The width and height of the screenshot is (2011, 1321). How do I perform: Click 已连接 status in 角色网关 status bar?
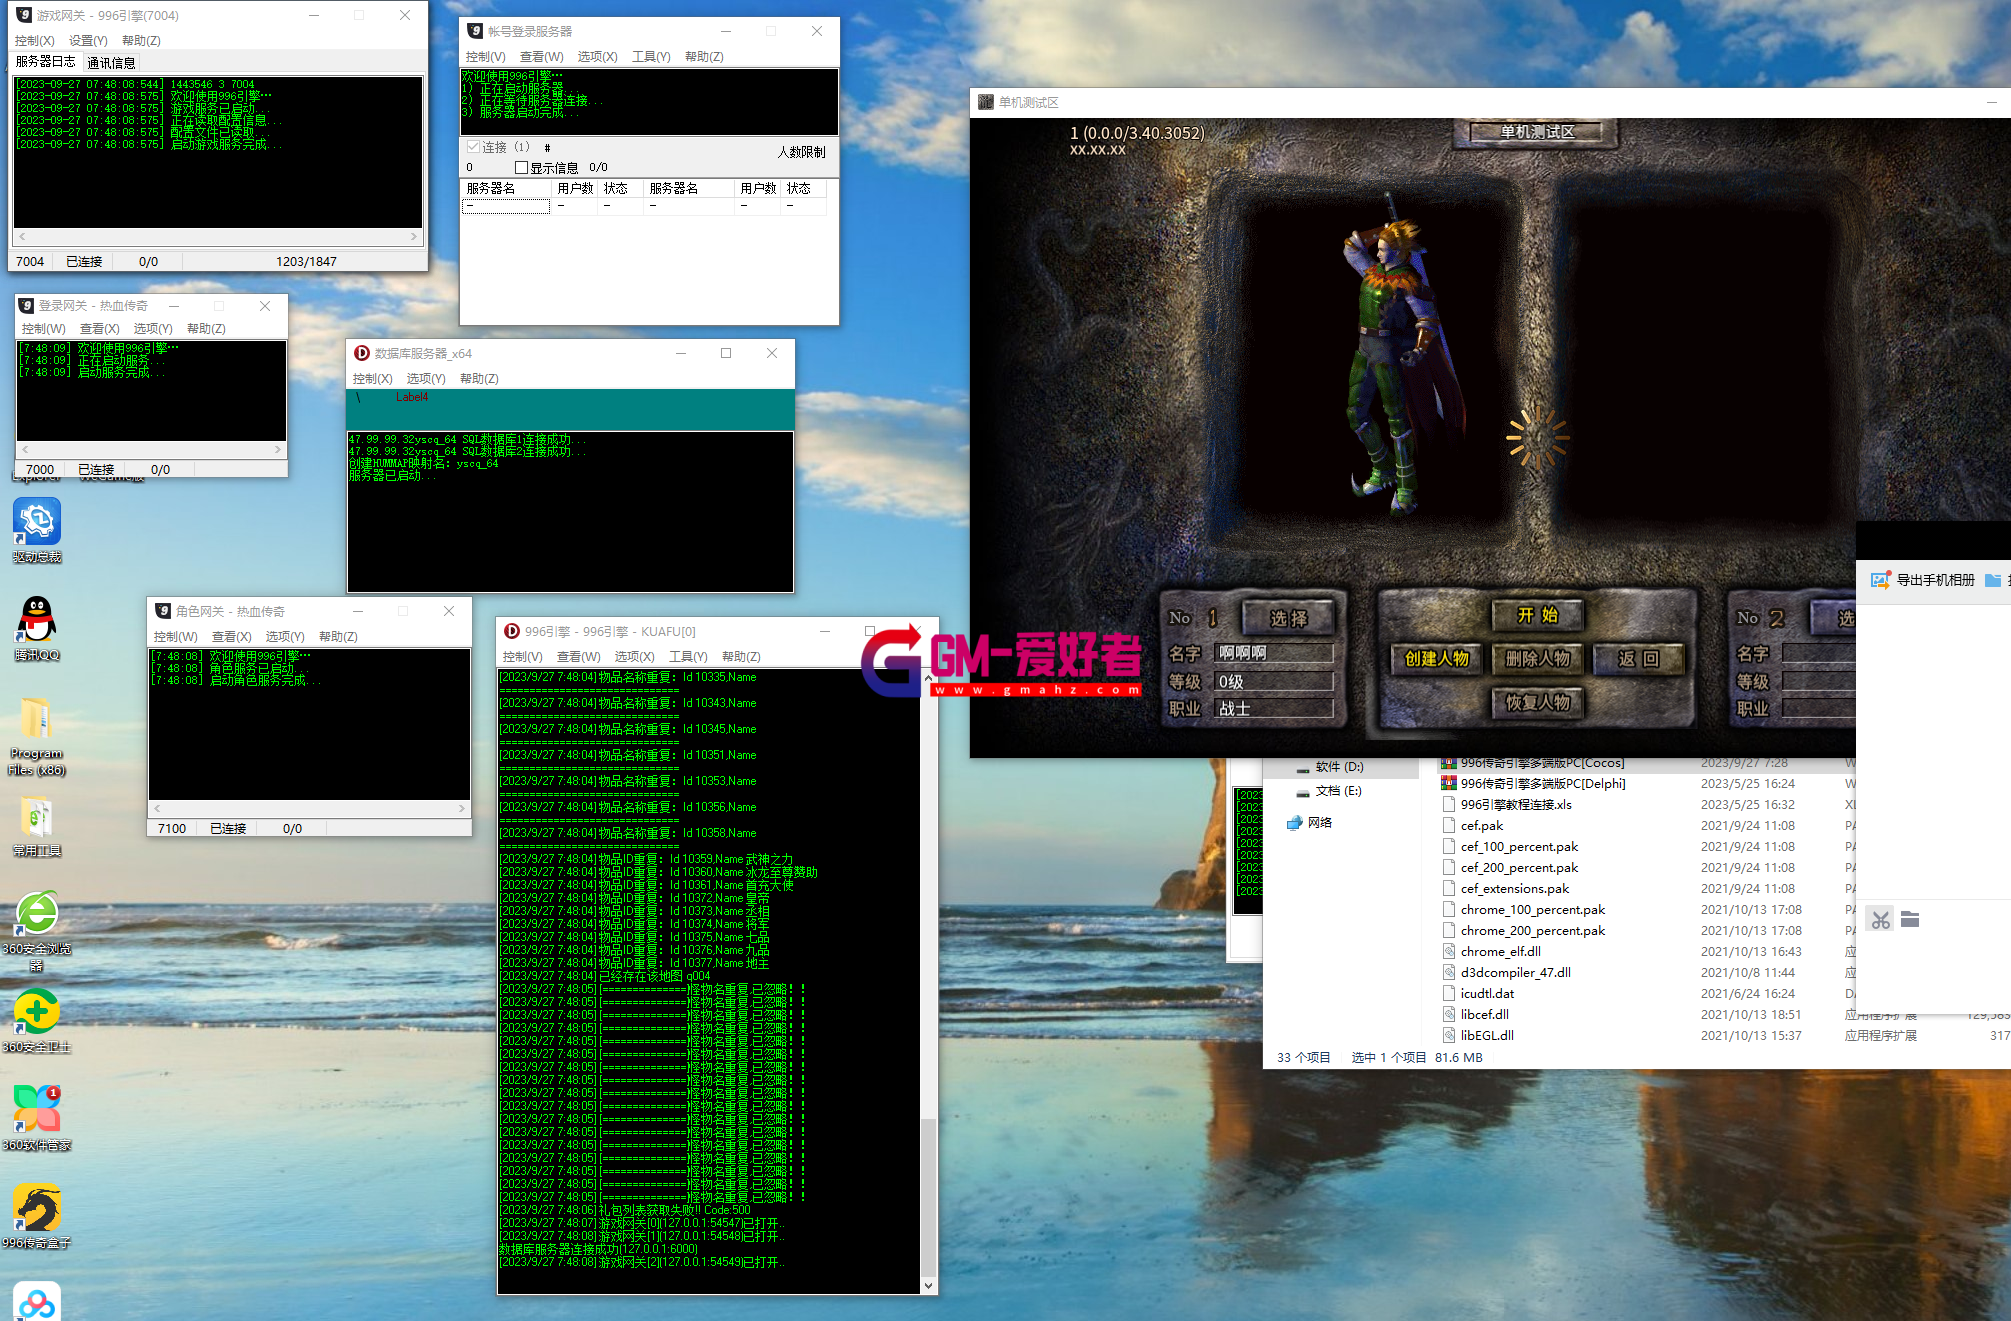[x=228, y=829]
